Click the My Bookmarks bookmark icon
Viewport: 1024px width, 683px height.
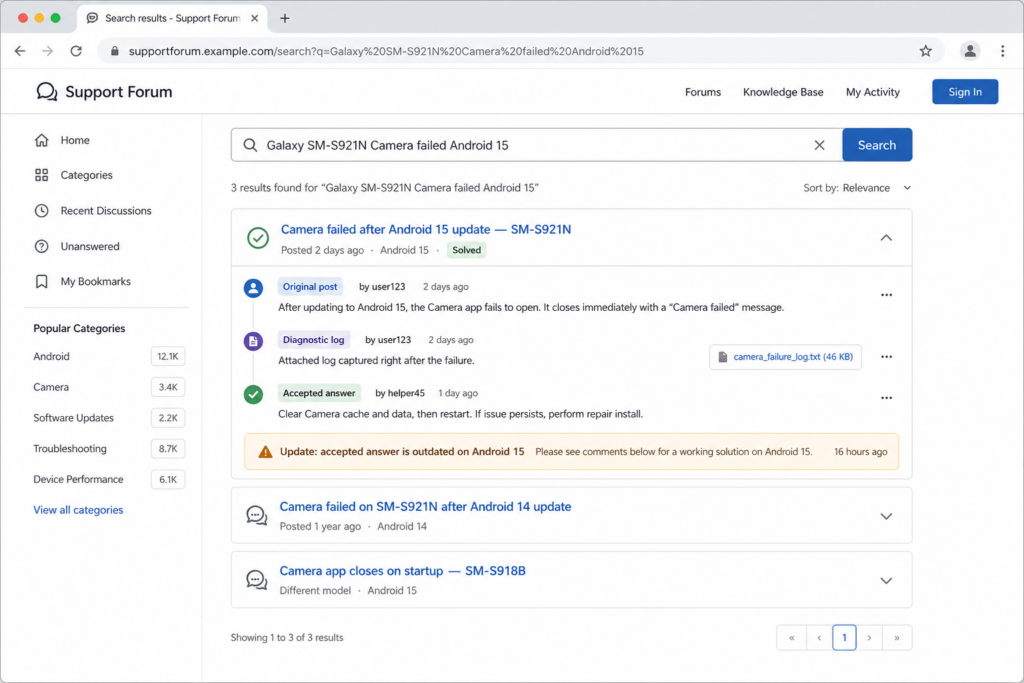point(42,281)
